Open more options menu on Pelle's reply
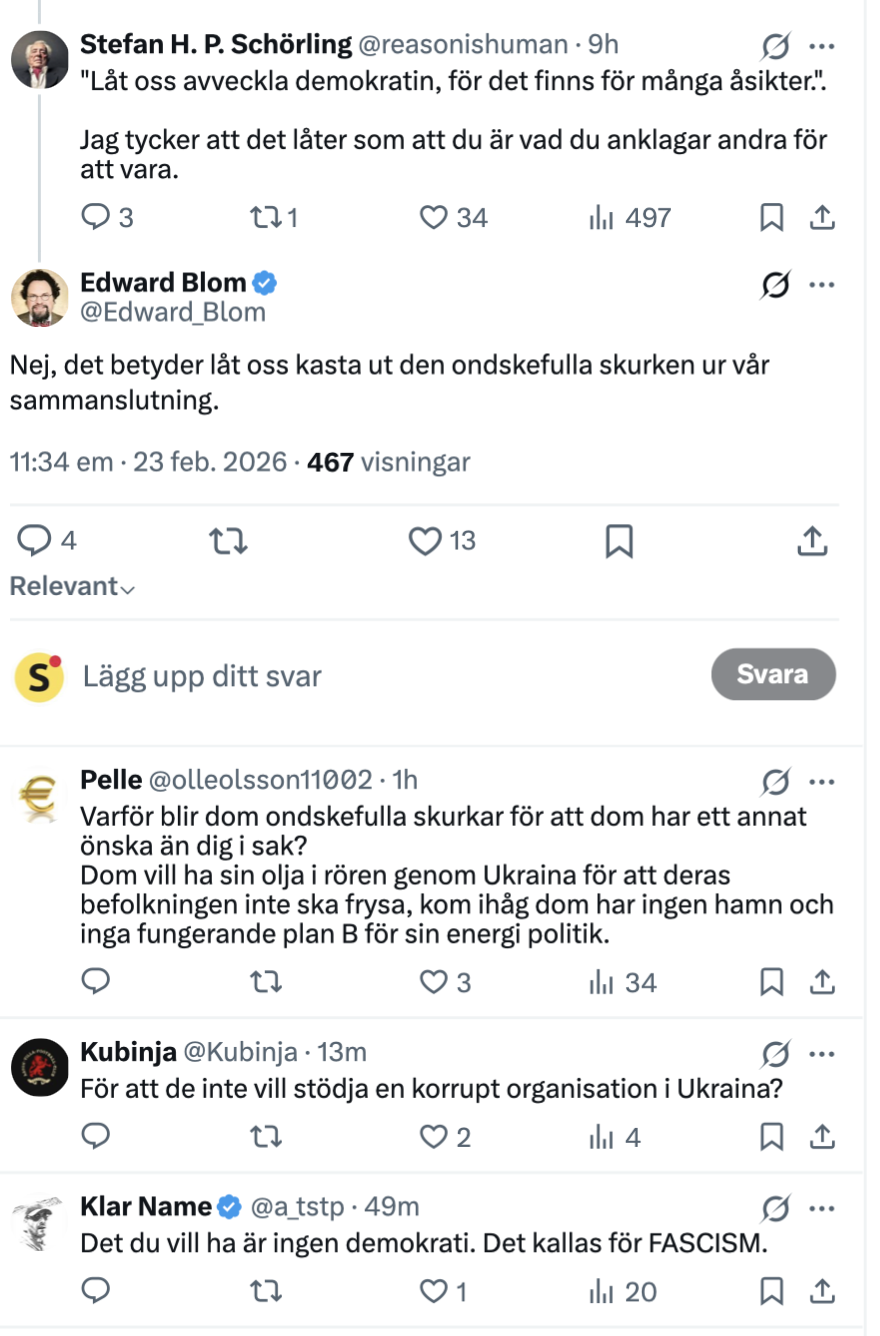 [x=821, y=780]
